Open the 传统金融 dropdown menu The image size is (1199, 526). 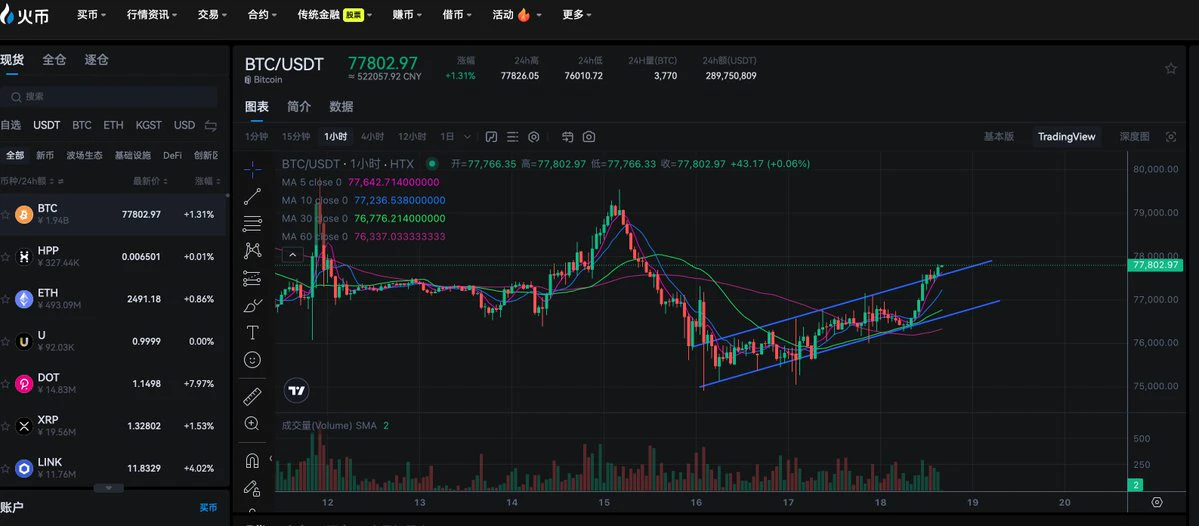pos(336,15)
